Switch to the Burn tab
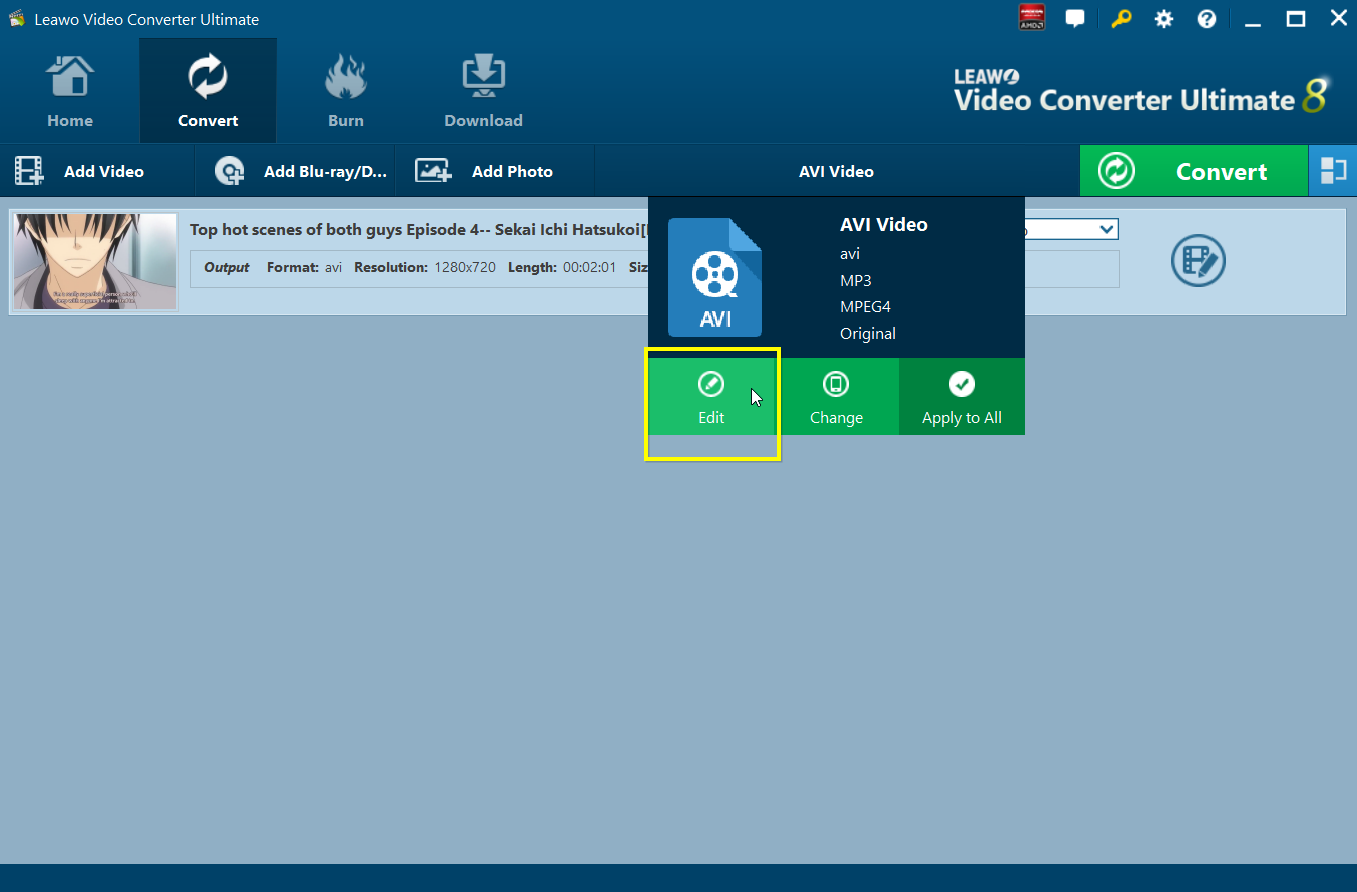 (346, 92)
